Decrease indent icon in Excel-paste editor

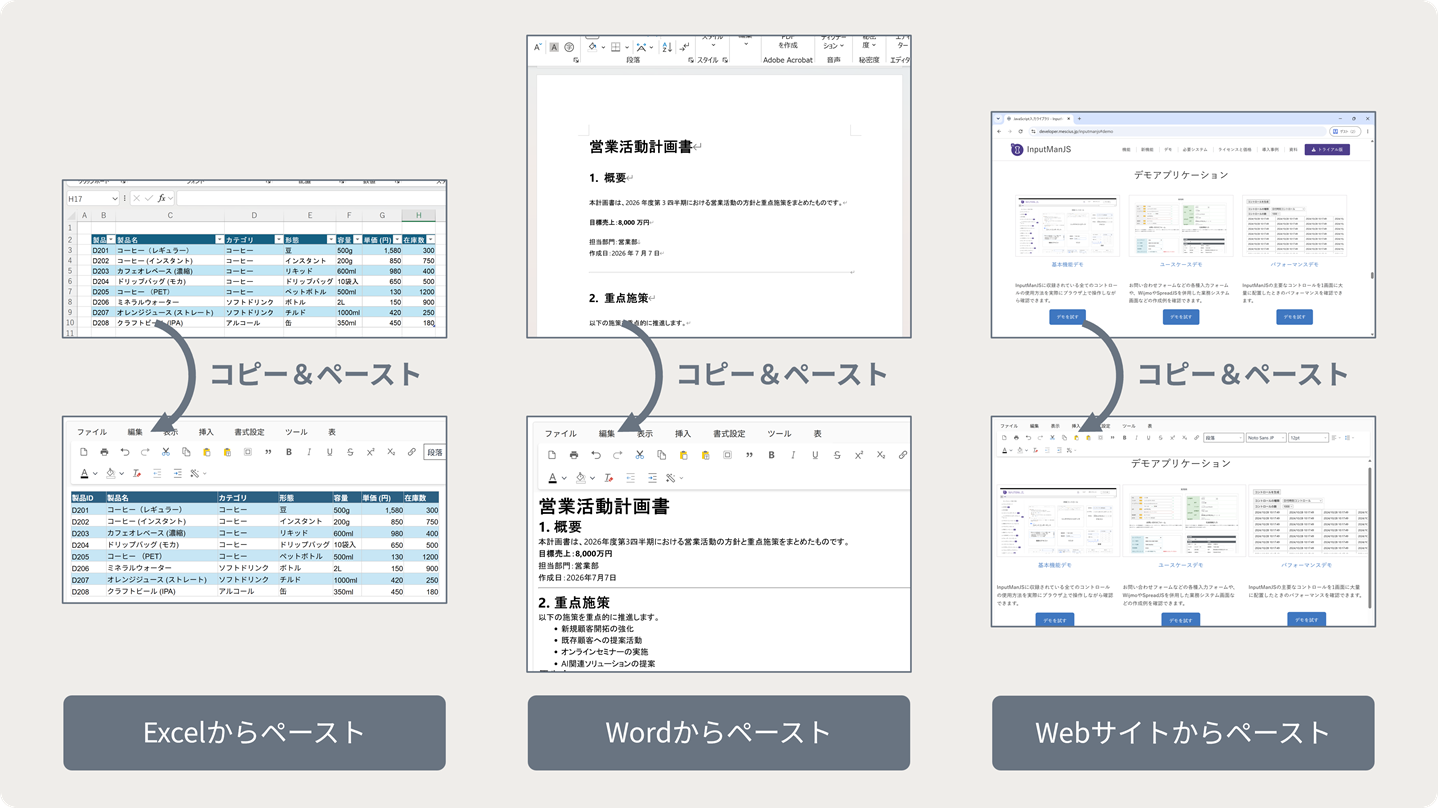[157, 473]
